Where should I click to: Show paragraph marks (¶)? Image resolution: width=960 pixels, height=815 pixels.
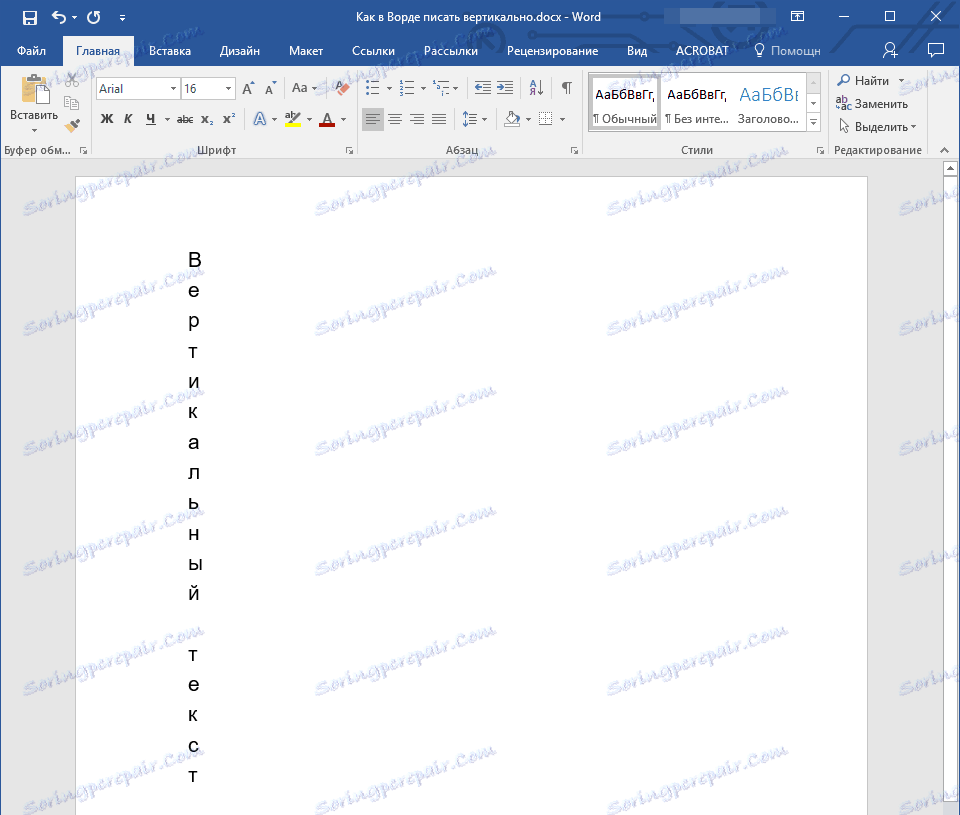click(x=567, y=88)
